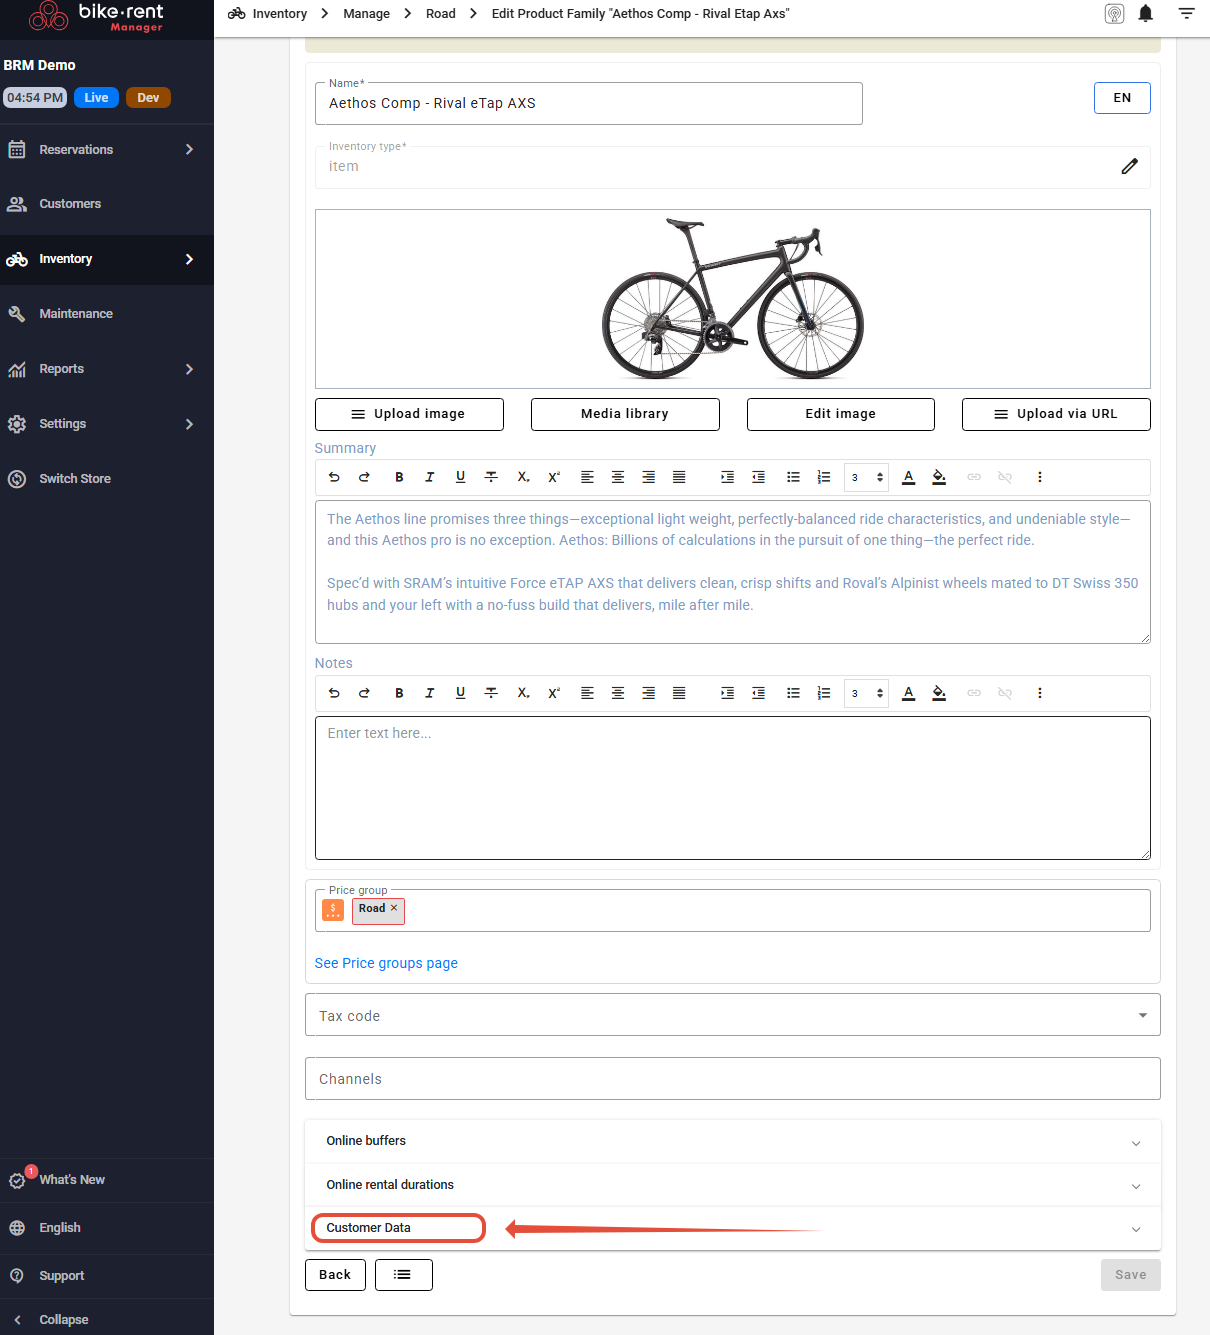The width and height of the screenshot is (1210, 1335).
Task: Change language from English in sidebar
Action: [107, 1228]
